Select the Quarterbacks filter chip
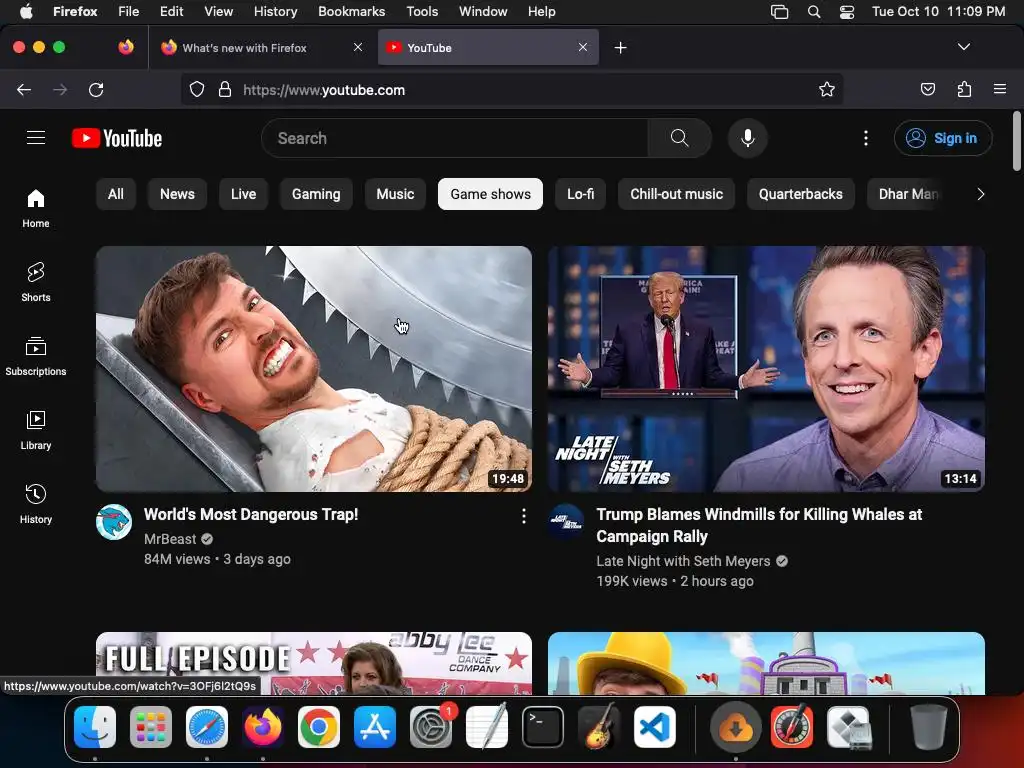 [801, 194]
